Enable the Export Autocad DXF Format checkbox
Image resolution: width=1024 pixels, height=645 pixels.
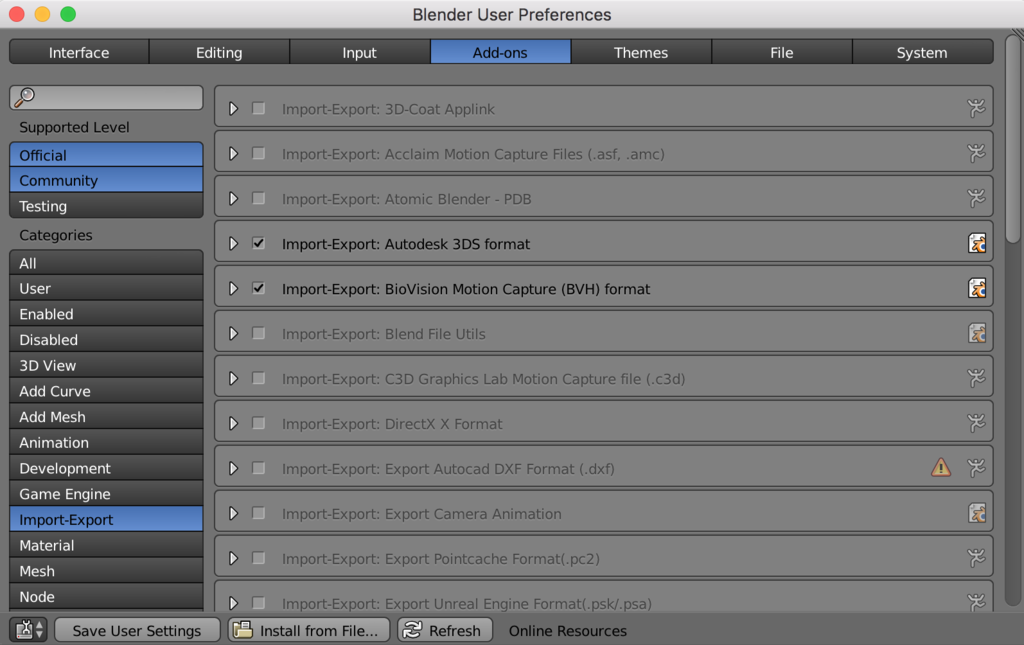[x=259, y=468]
